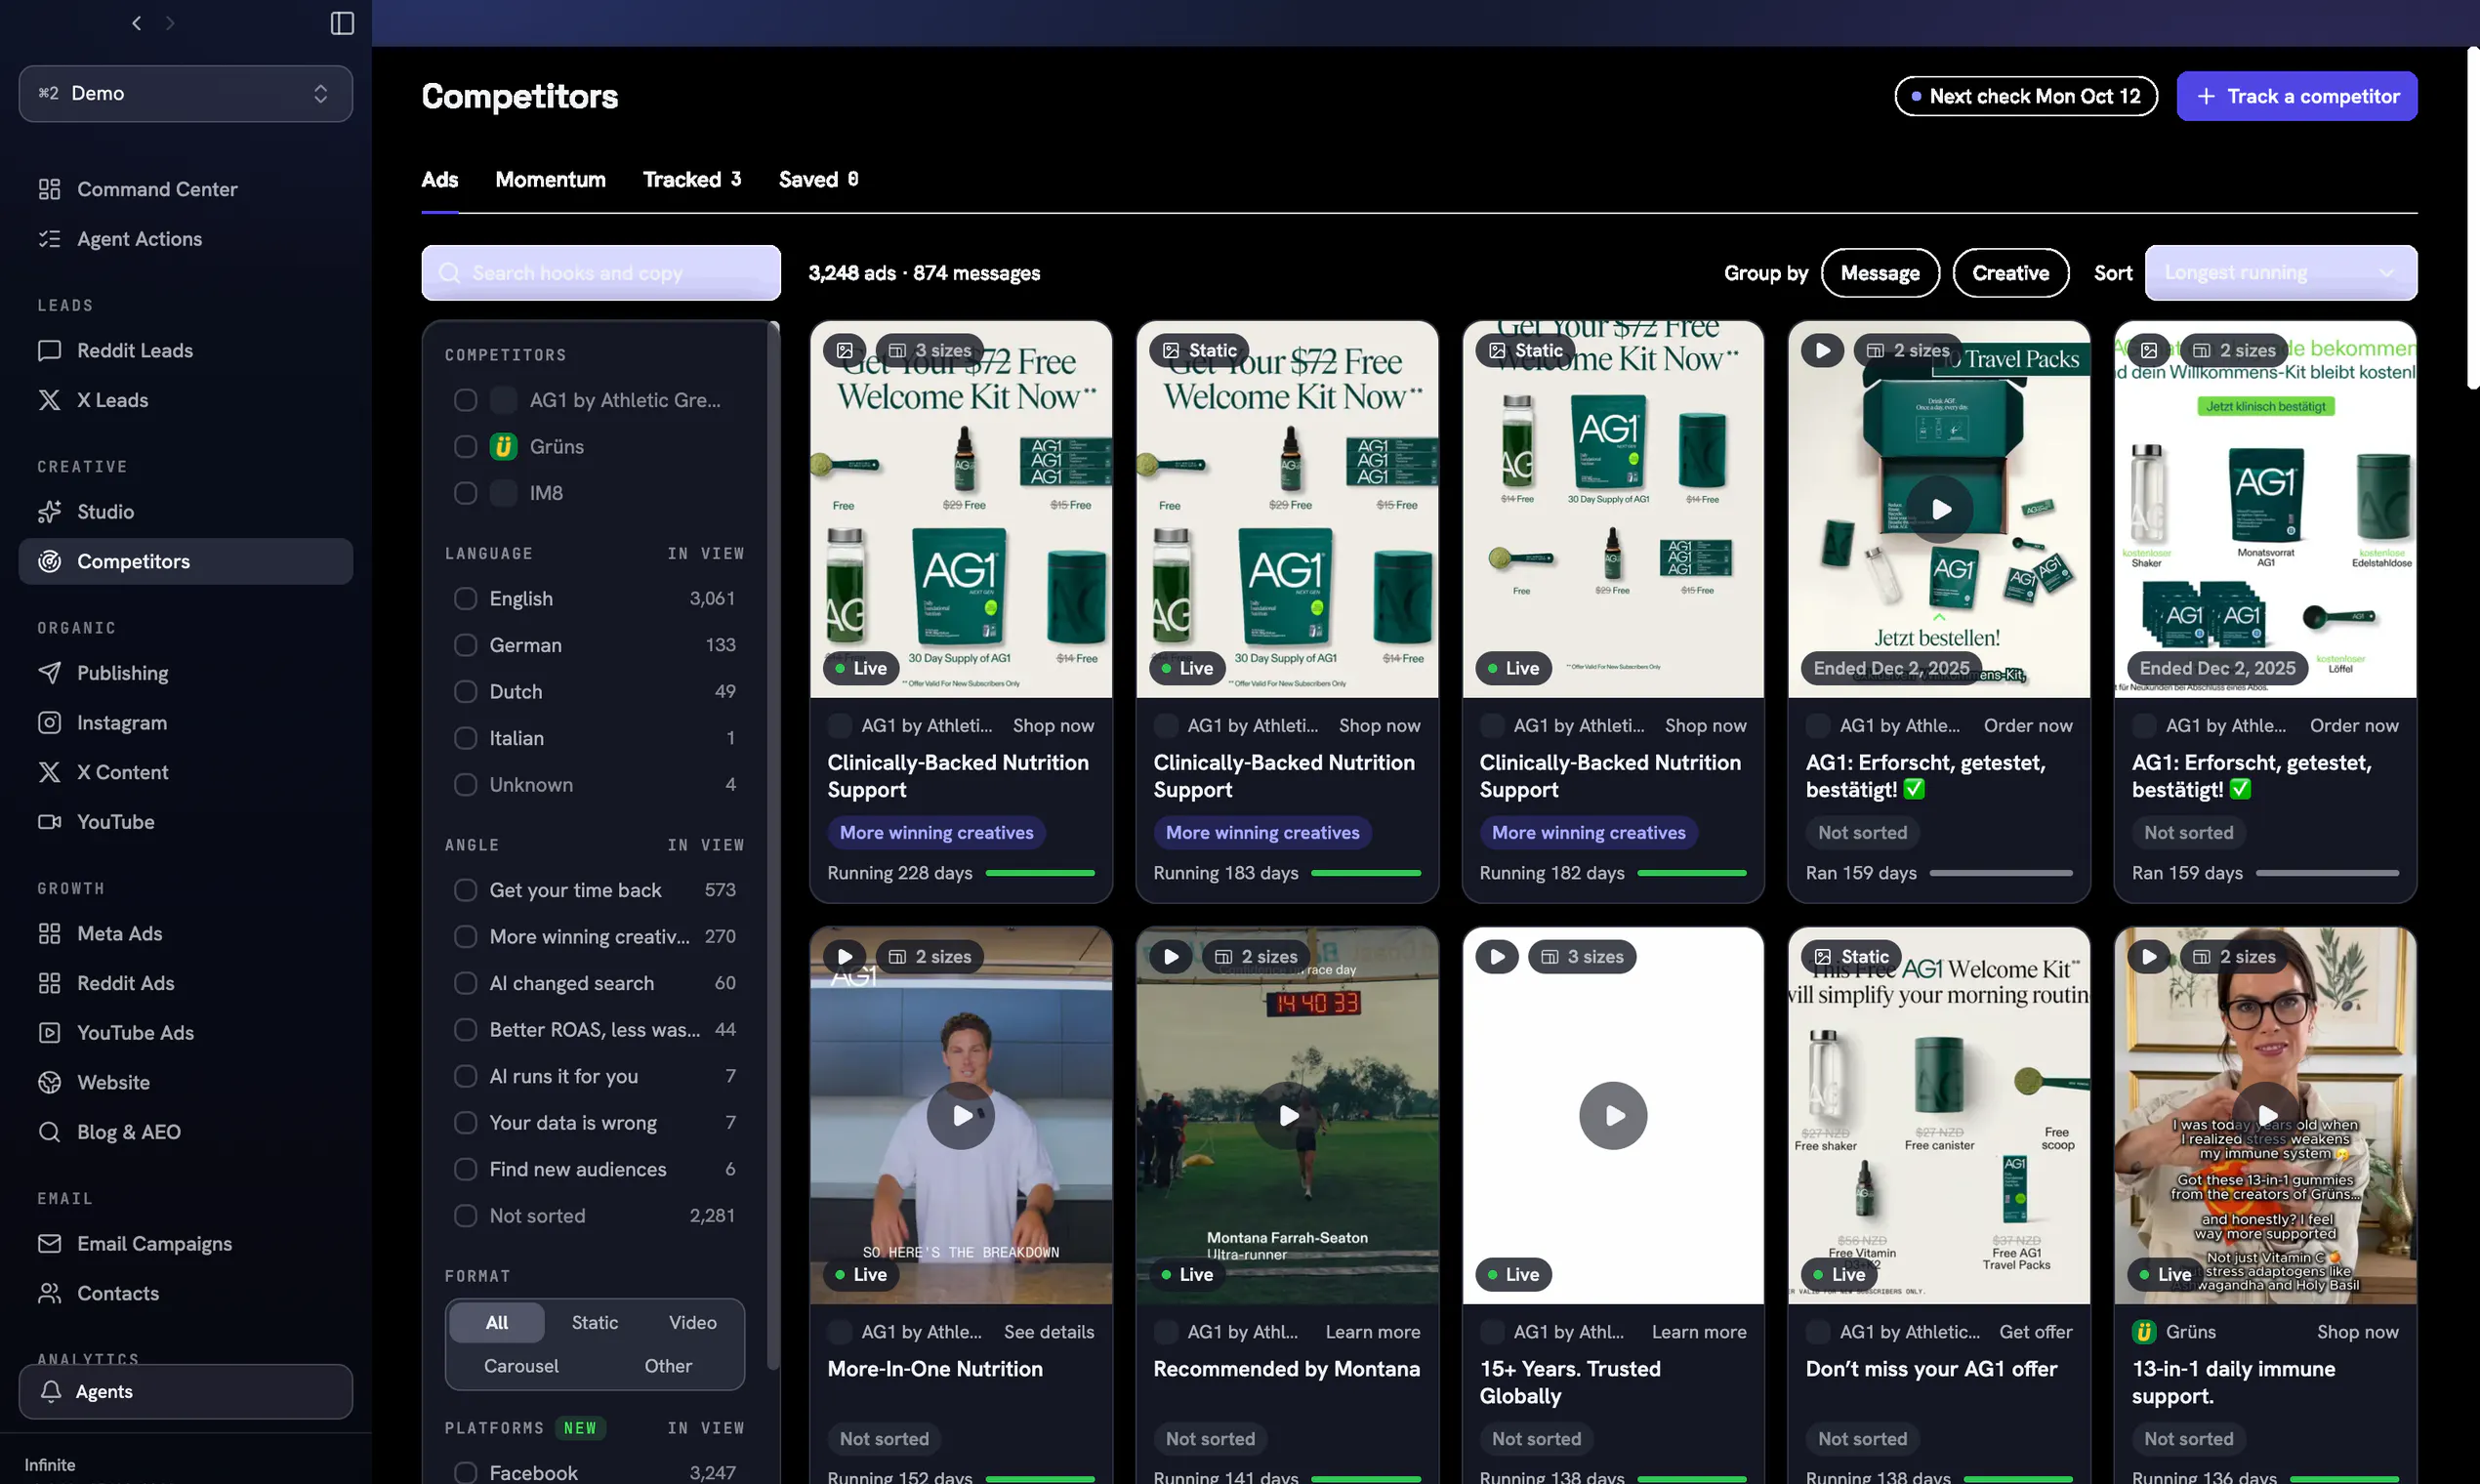
Task: Click the back navigation arrow
Action: (x=136, y=23)
